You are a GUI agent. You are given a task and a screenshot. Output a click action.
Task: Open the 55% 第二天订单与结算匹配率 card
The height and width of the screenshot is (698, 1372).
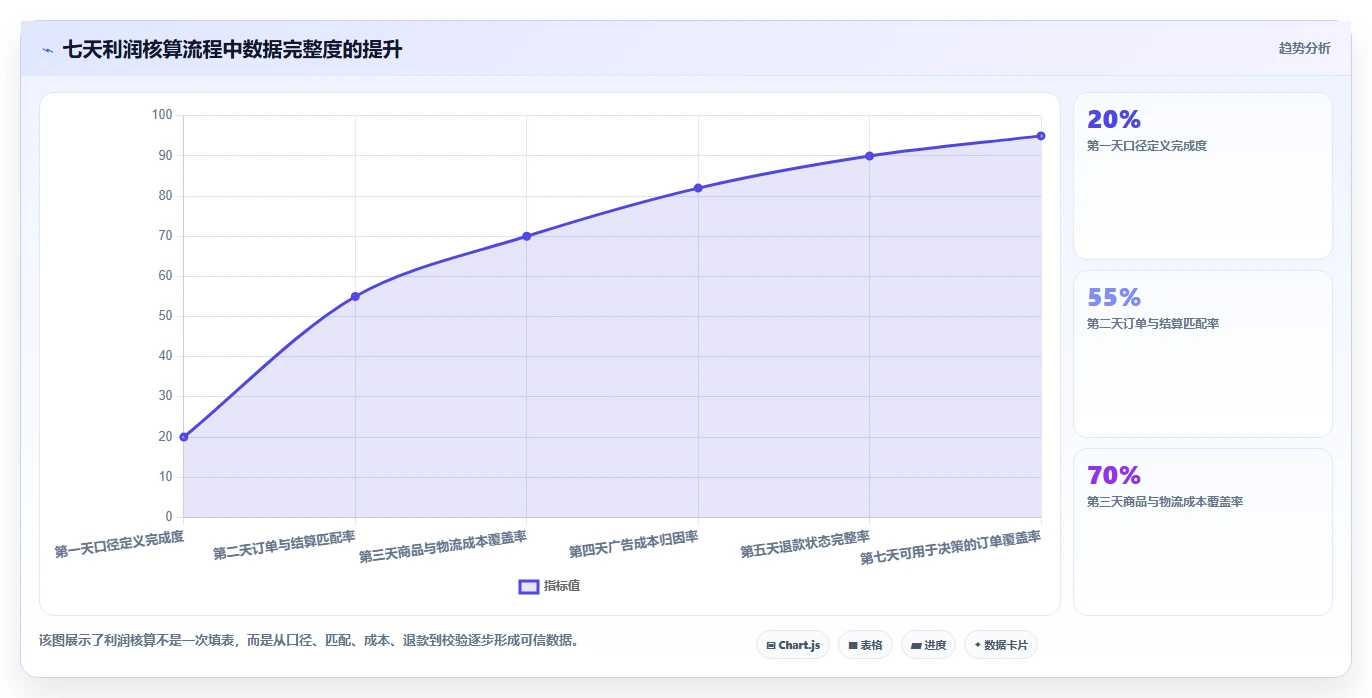(1202, 354)
